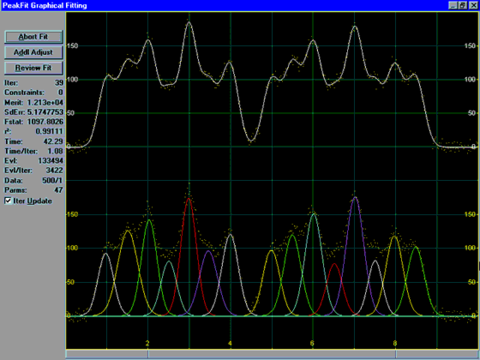Click the small red peak after x=6

point(334,264)
